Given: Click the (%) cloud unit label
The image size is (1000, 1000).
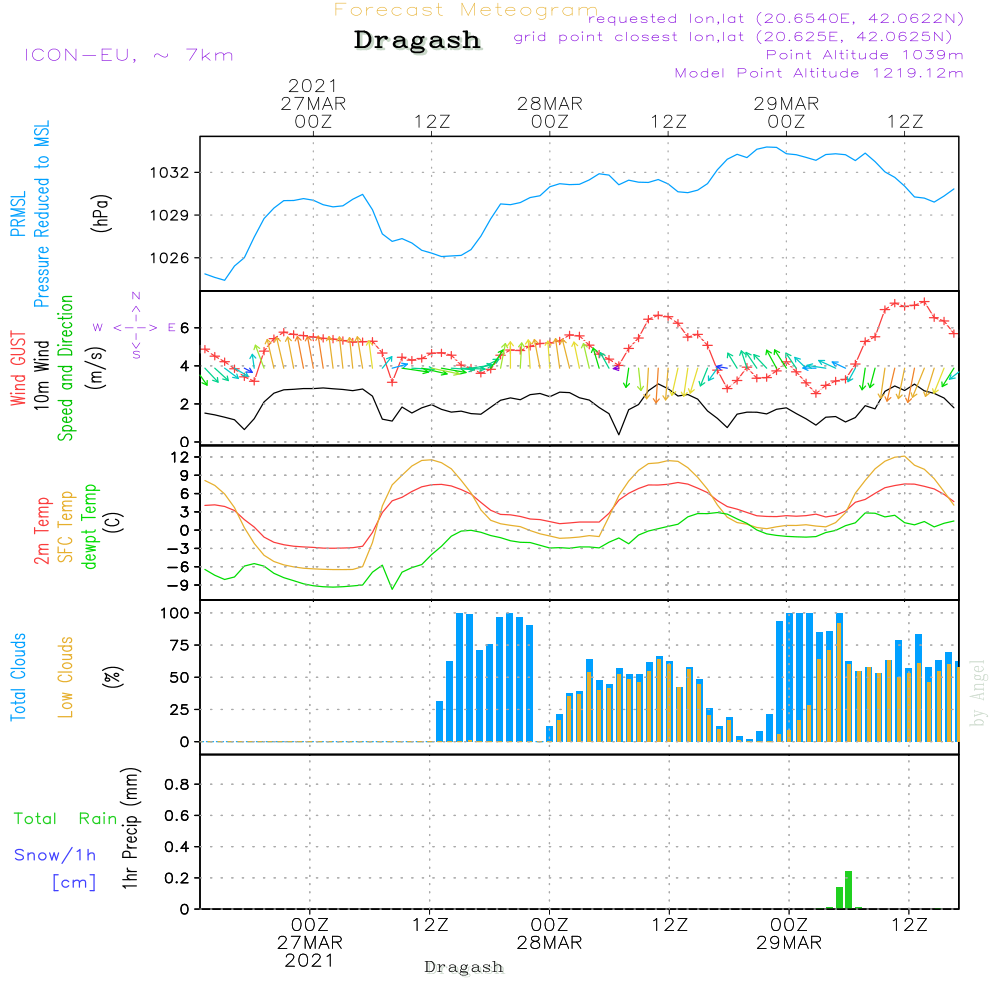Looking at the screenshot, I should (x=112, y=677).
